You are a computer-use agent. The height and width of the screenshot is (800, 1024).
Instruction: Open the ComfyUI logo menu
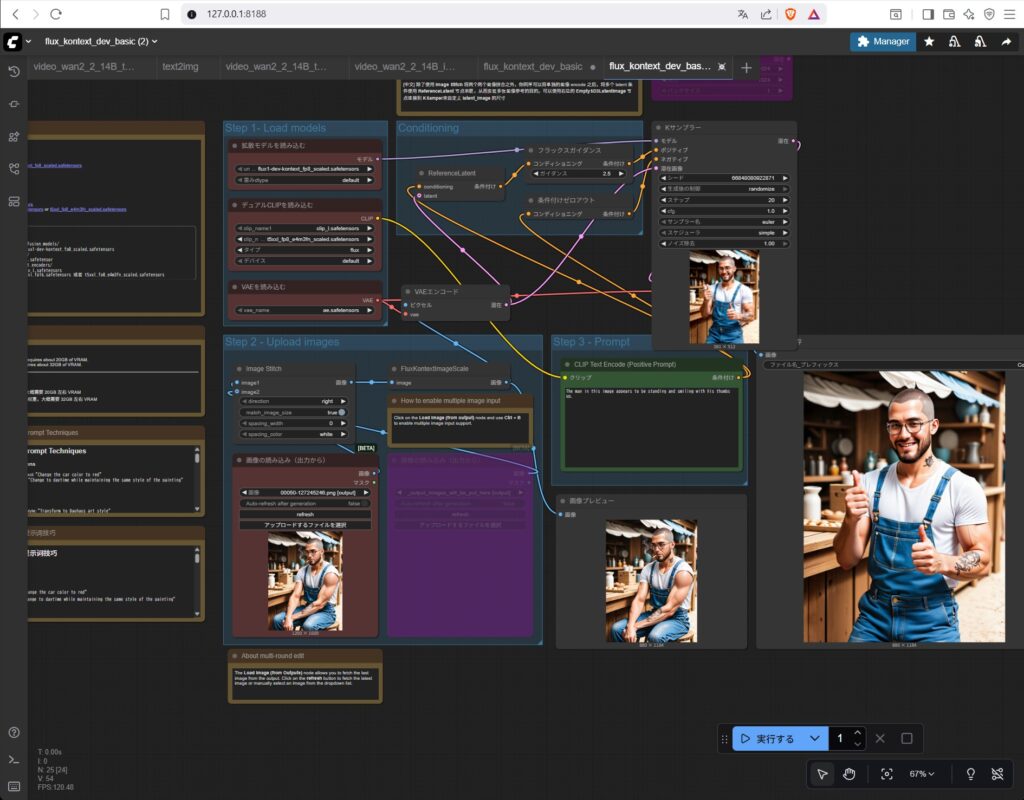point(12,41)
